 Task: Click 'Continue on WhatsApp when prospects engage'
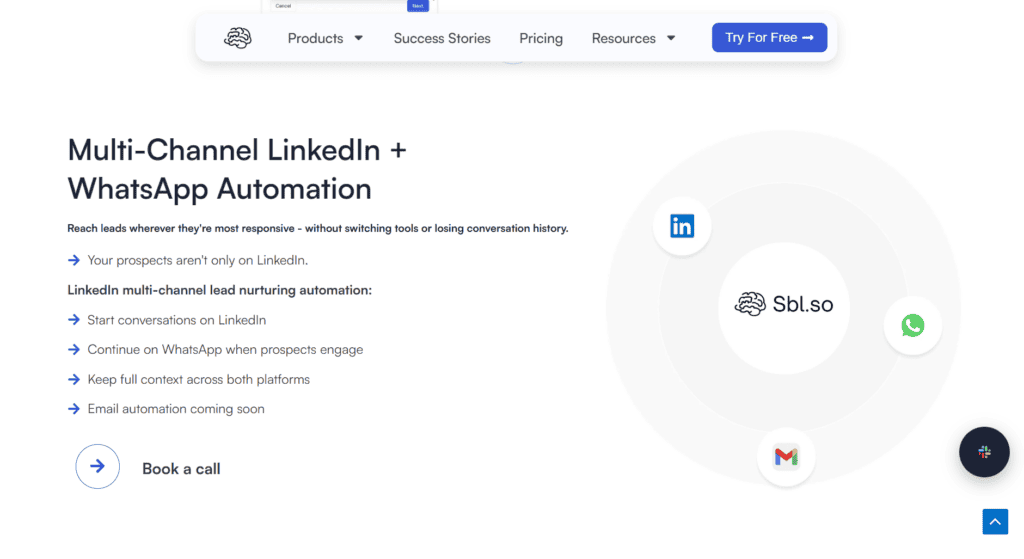click(x=225, y=349)
